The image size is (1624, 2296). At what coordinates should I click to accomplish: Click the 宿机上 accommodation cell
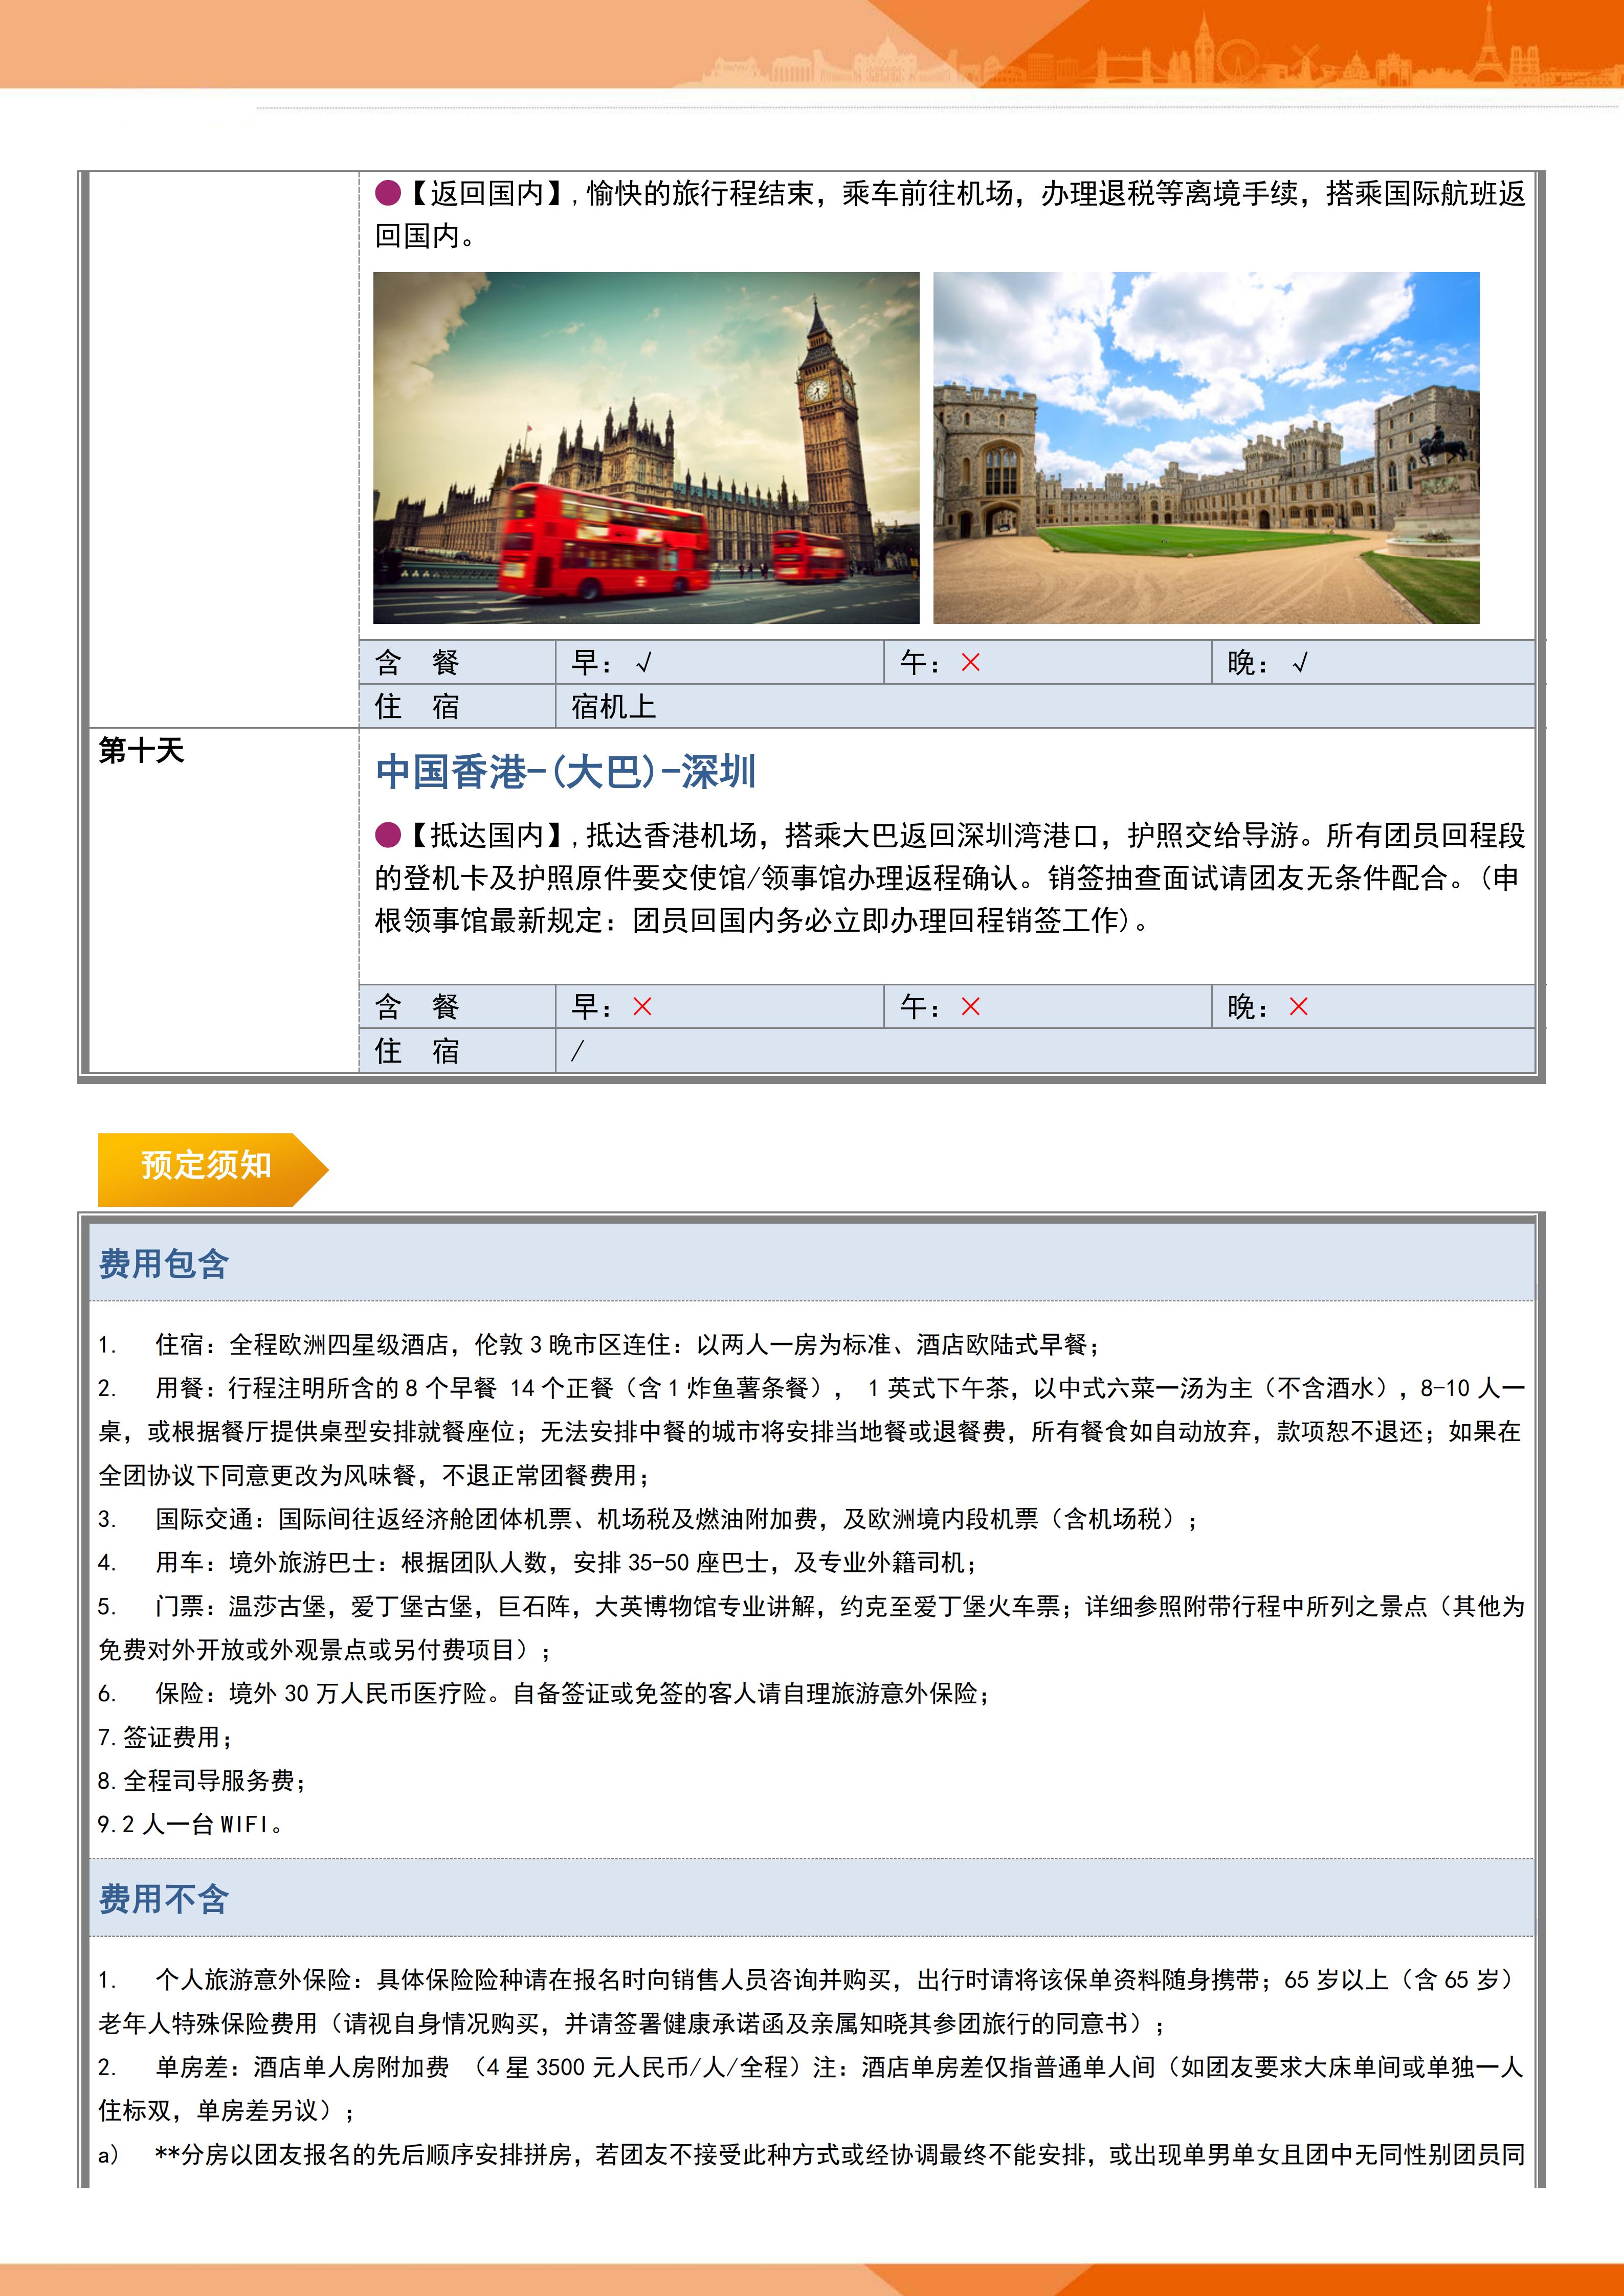614,707
